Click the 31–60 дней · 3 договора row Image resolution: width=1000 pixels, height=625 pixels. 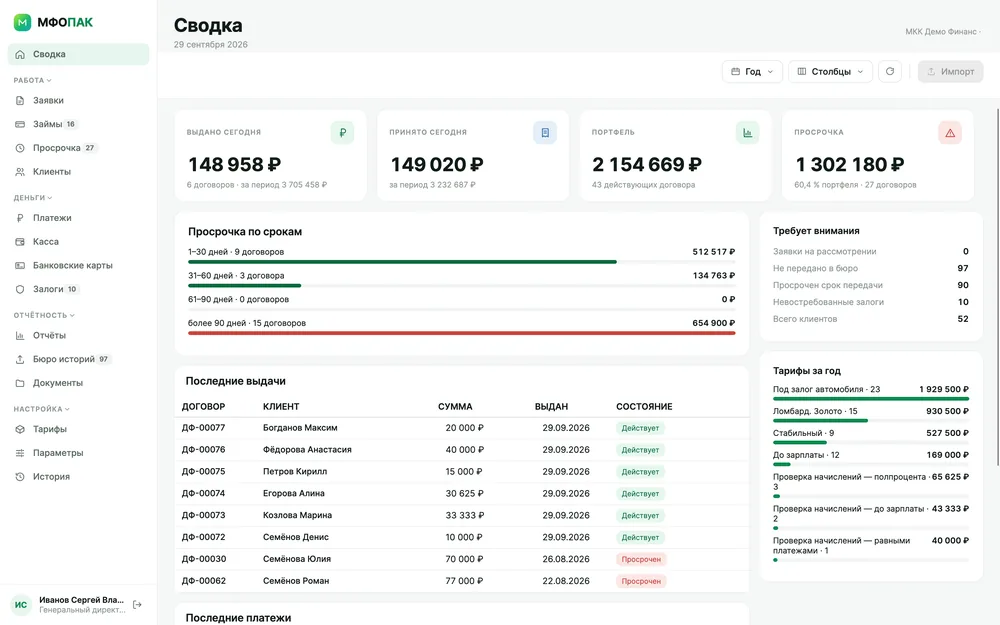[461, 279]
